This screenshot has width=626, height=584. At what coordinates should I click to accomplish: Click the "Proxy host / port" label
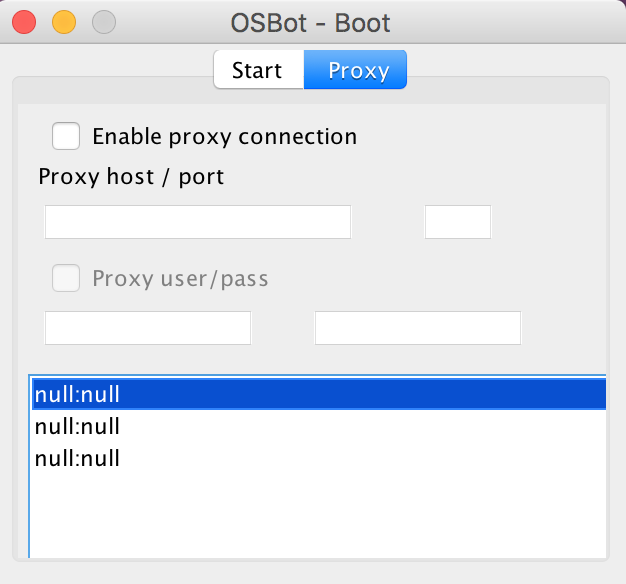click(x=131, y=177)
